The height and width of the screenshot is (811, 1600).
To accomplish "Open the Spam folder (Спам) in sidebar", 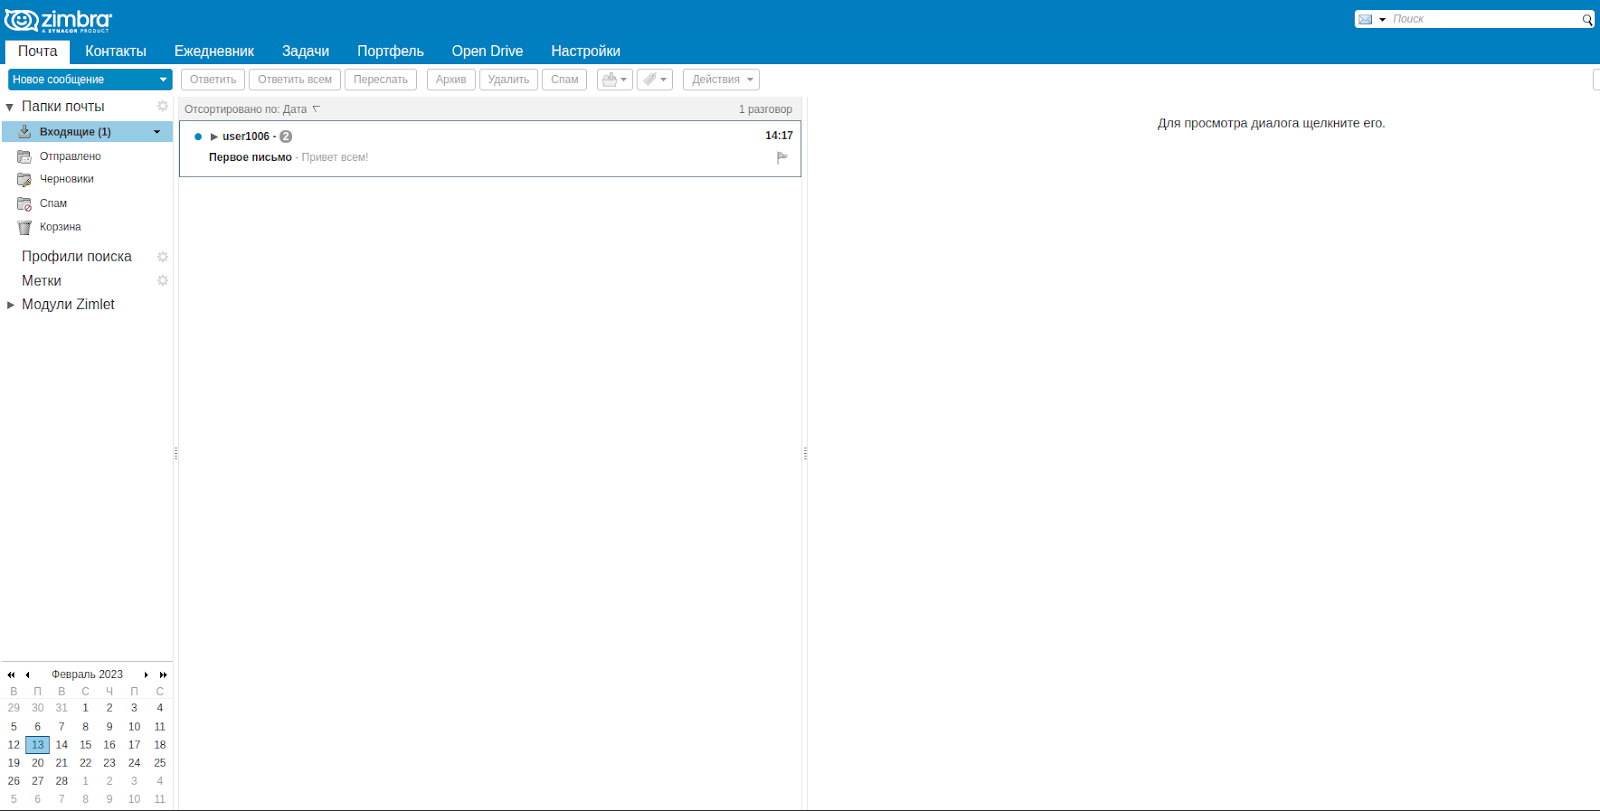I will pos(53,203).
